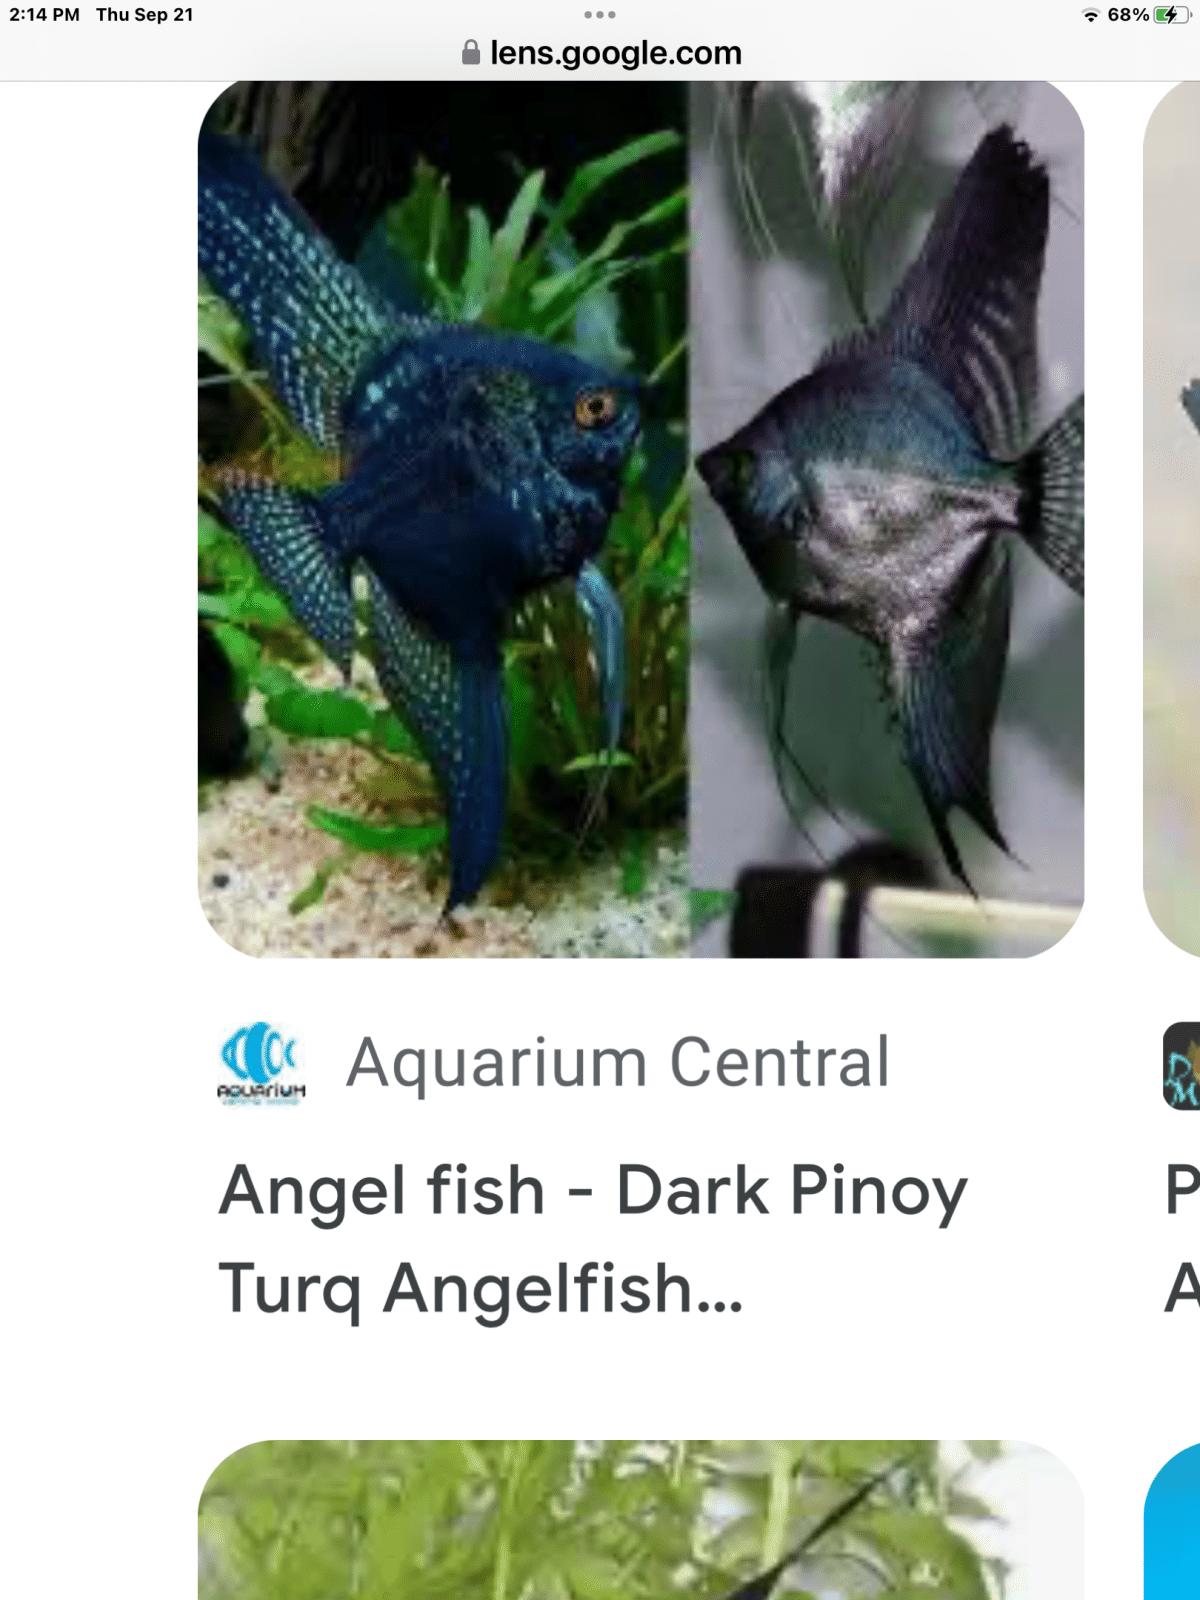Tap the lock icon beside lens.google.com
This screenshot has height=1600, width=1200.
(471, 53)
